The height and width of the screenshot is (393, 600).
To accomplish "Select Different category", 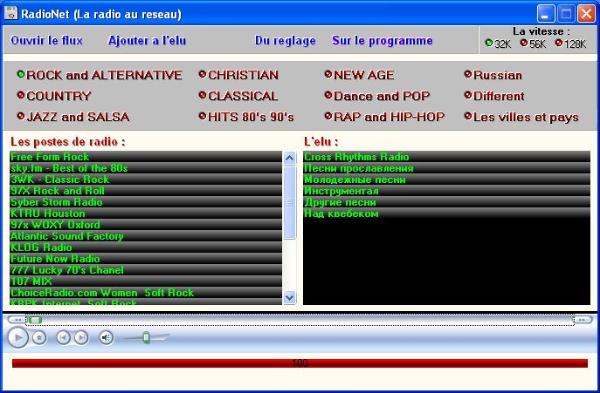I will tap(494, 96).
